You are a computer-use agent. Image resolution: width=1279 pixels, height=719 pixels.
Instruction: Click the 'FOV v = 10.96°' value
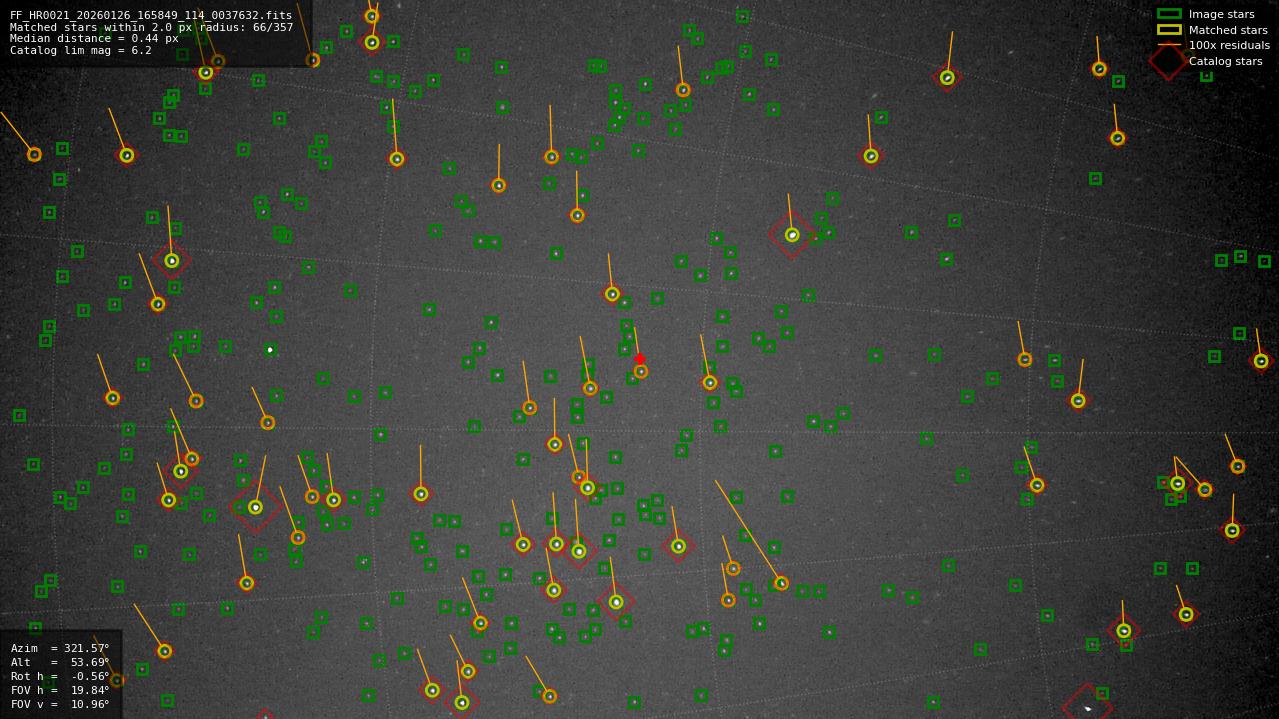tap(60, 704)
